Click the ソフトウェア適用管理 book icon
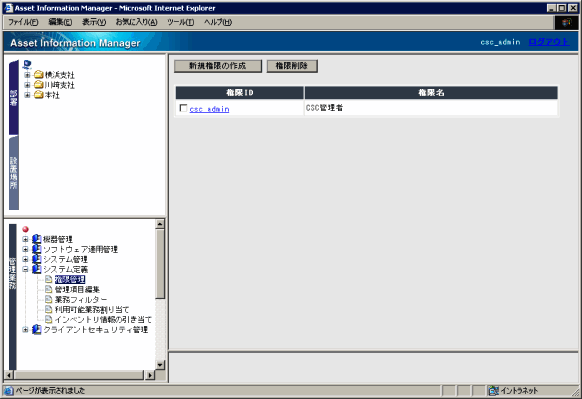 click(36, 249)
